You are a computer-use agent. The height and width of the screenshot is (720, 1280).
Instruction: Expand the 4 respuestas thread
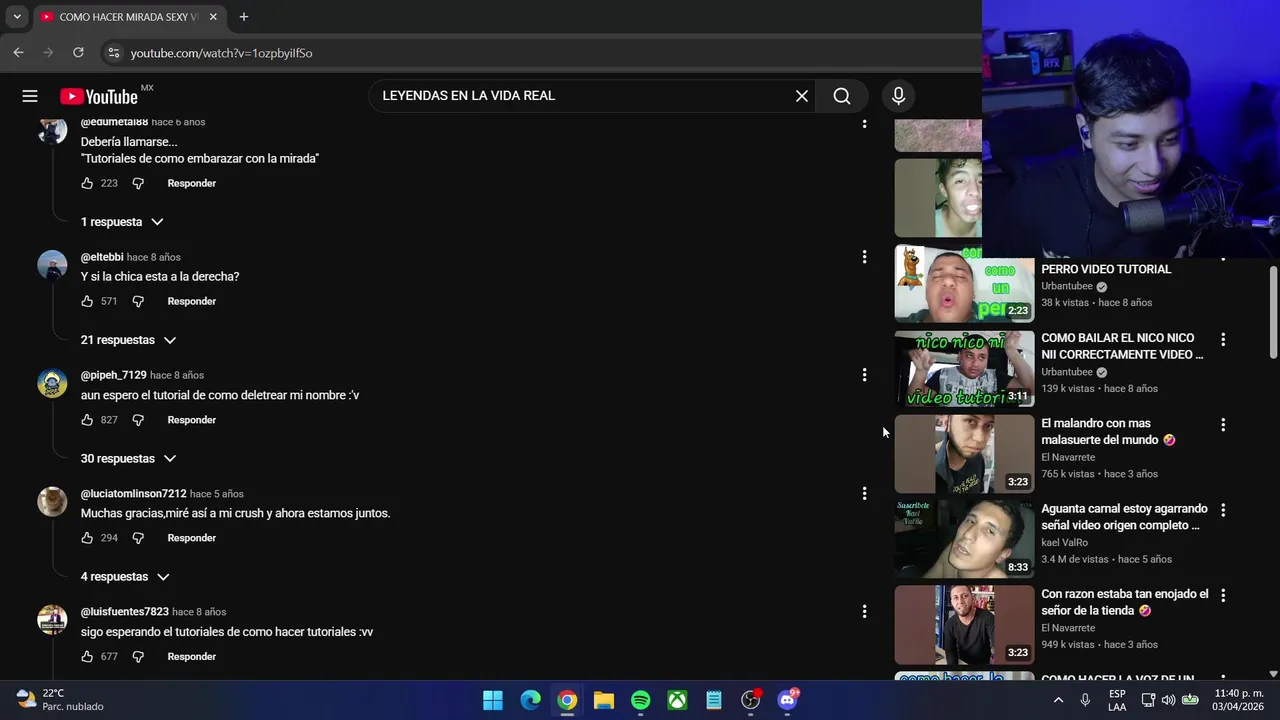(x=125, y=577)
